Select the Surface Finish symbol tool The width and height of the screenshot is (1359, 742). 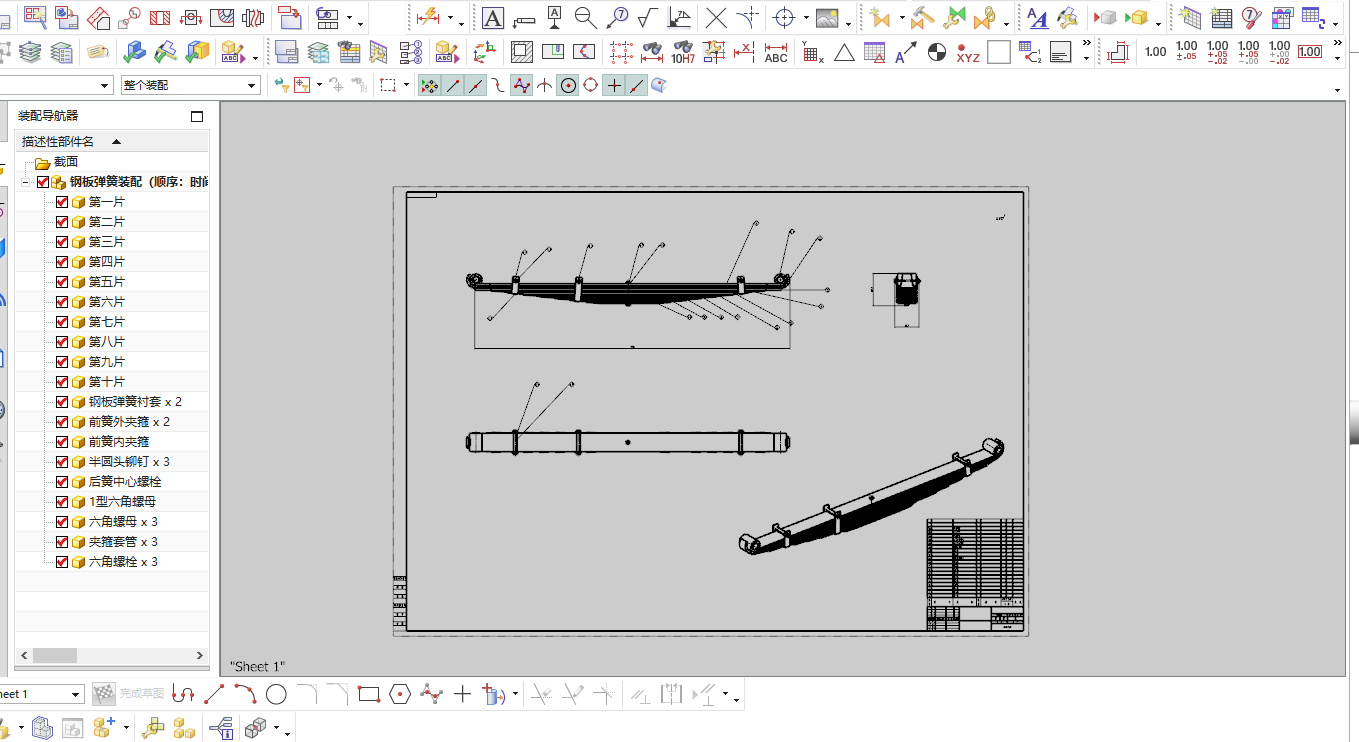647,18
